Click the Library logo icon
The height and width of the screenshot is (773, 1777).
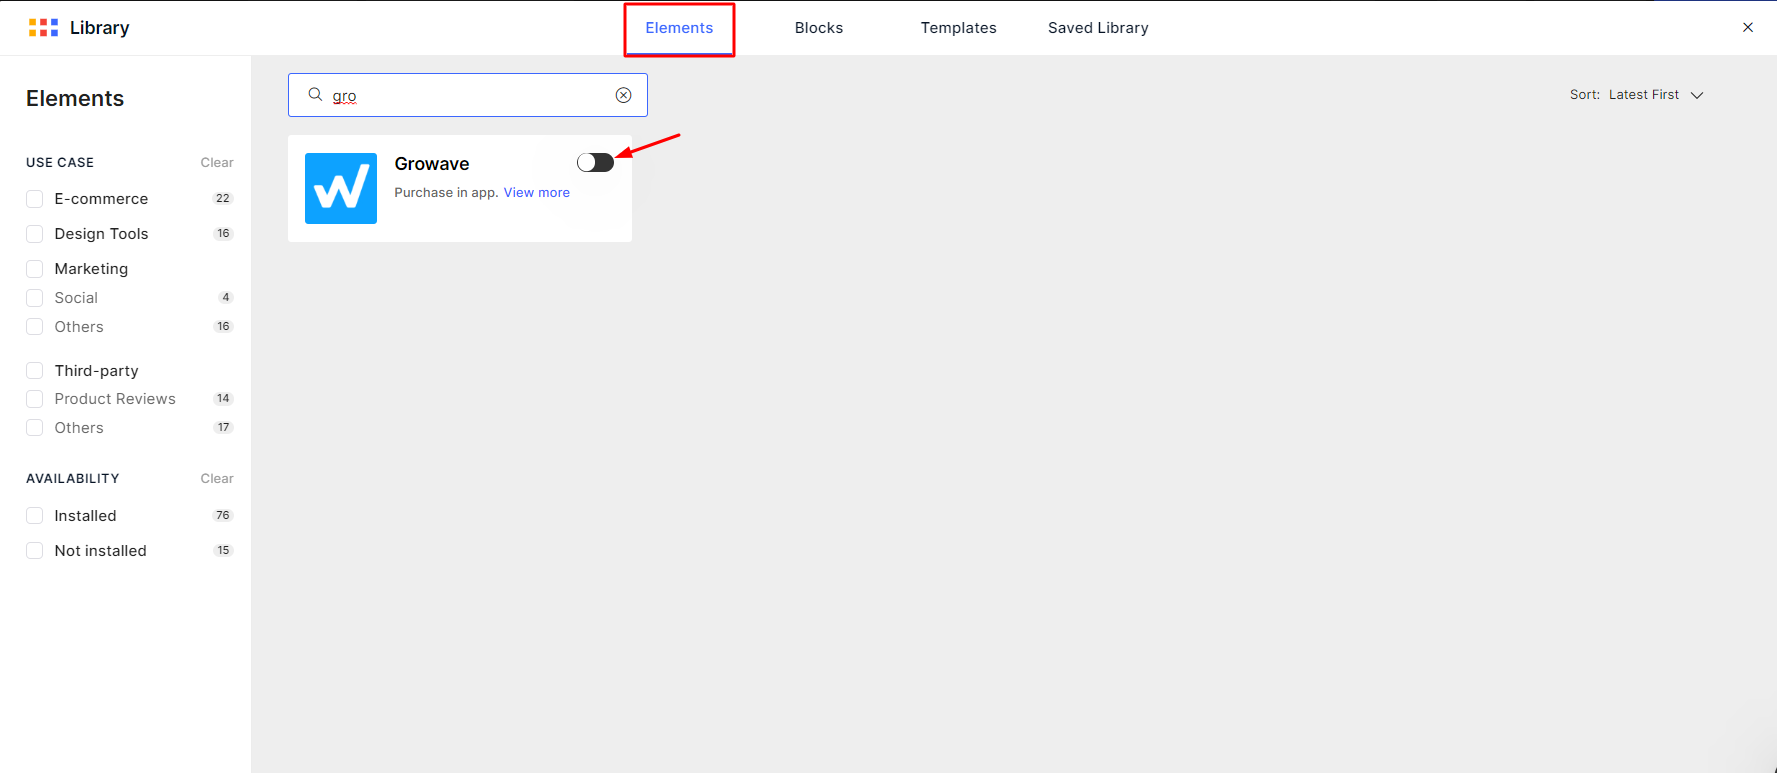[x=43, y=28]
